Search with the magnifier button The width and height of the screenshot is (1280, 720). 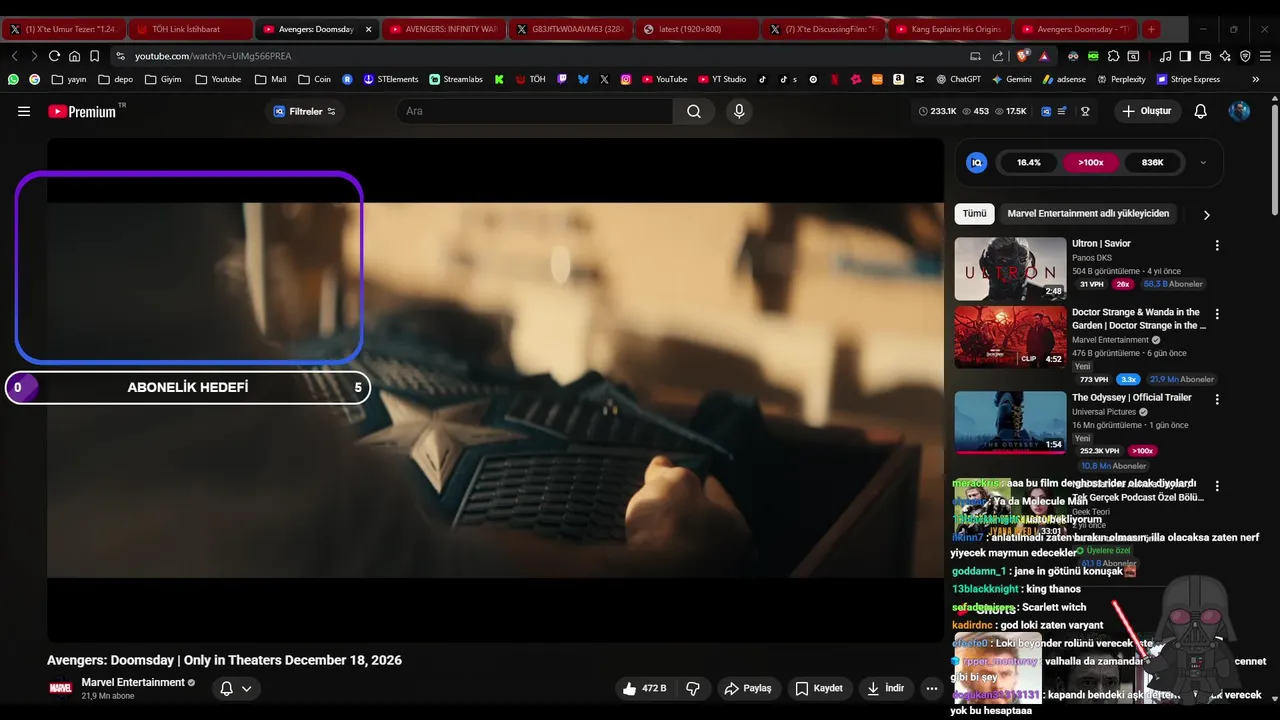coord(694,111)
